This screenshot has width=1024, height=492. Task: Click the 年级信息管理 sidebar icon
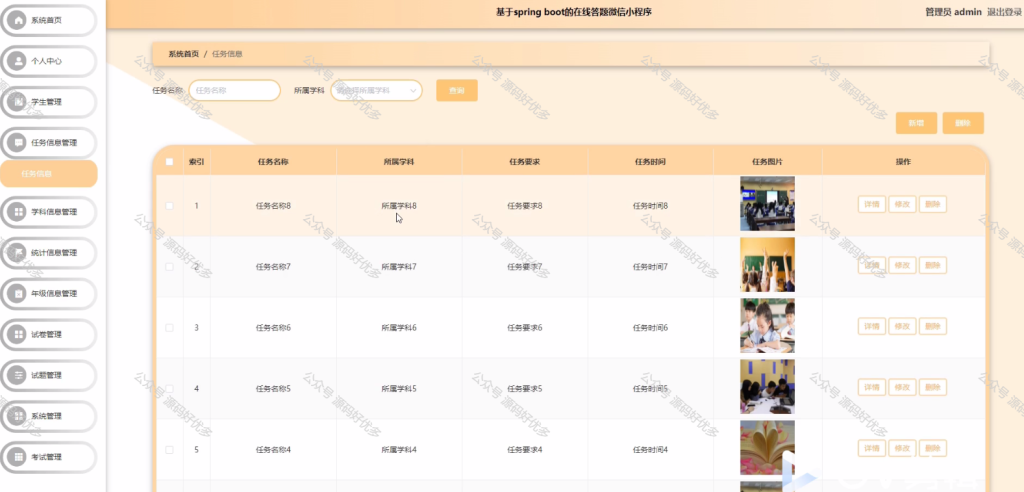[x=19, y=293]
